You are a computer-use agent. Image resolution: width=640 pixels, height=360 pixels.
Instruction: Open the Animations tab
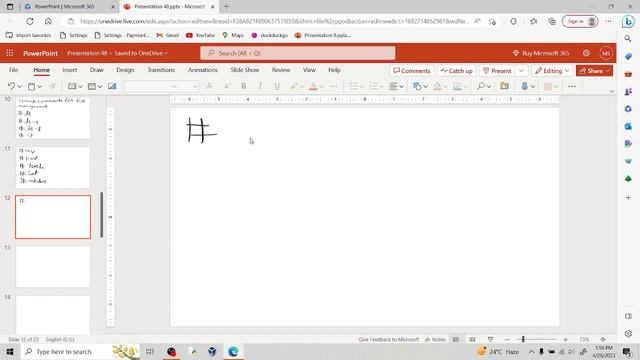pos(203,70)
